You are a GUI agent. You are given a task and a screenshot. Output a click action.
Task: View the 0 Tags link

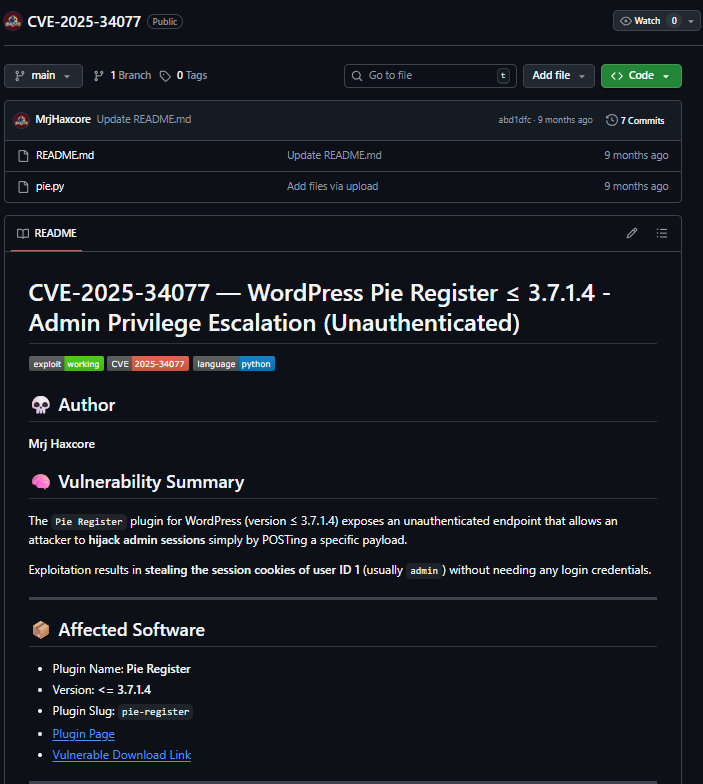(x=184, y=76)
